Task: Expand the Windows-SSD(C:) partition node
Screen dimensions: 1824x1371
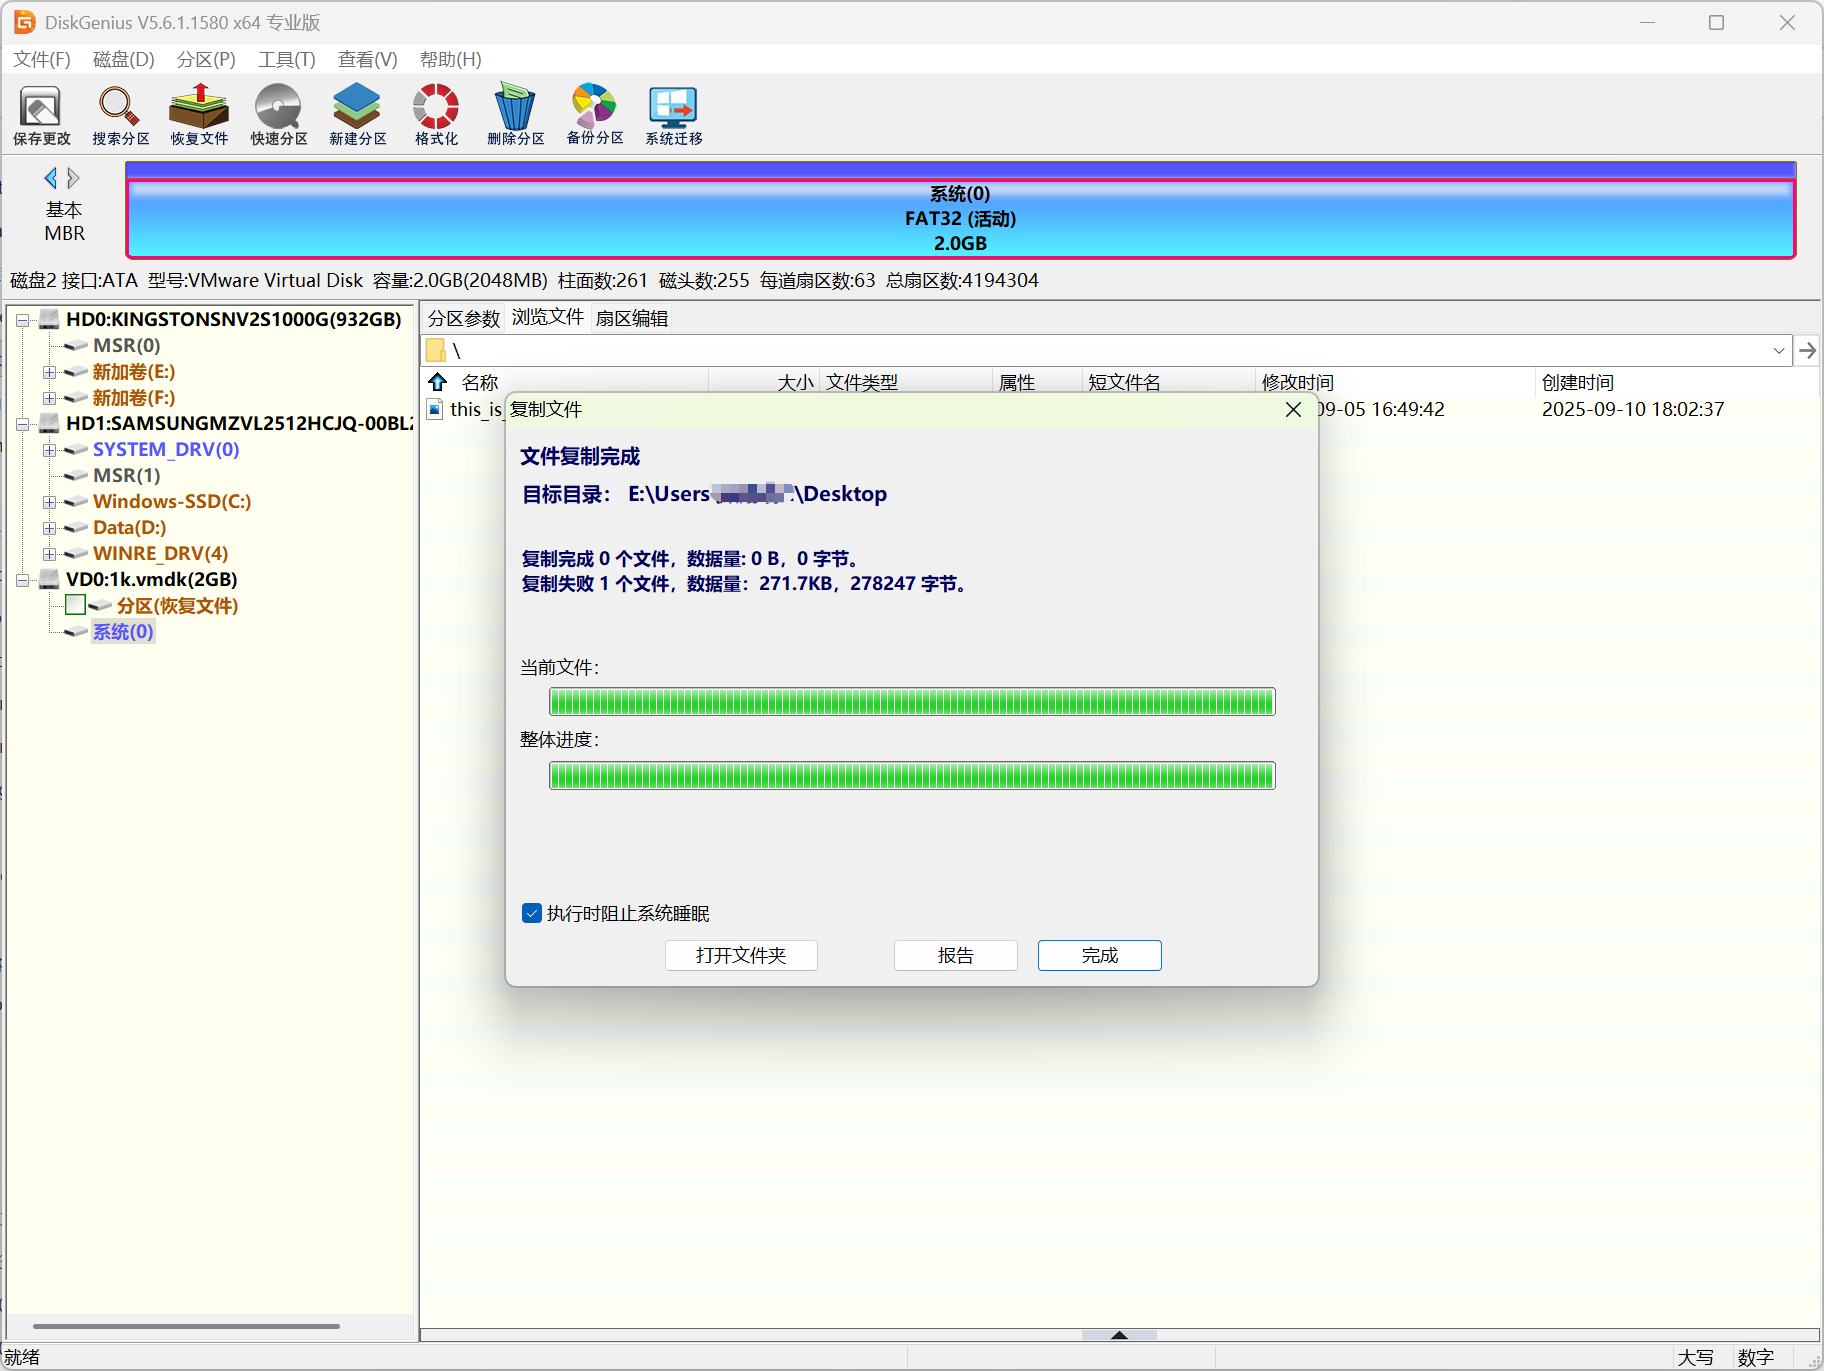Action: click(x=49, y=502)
